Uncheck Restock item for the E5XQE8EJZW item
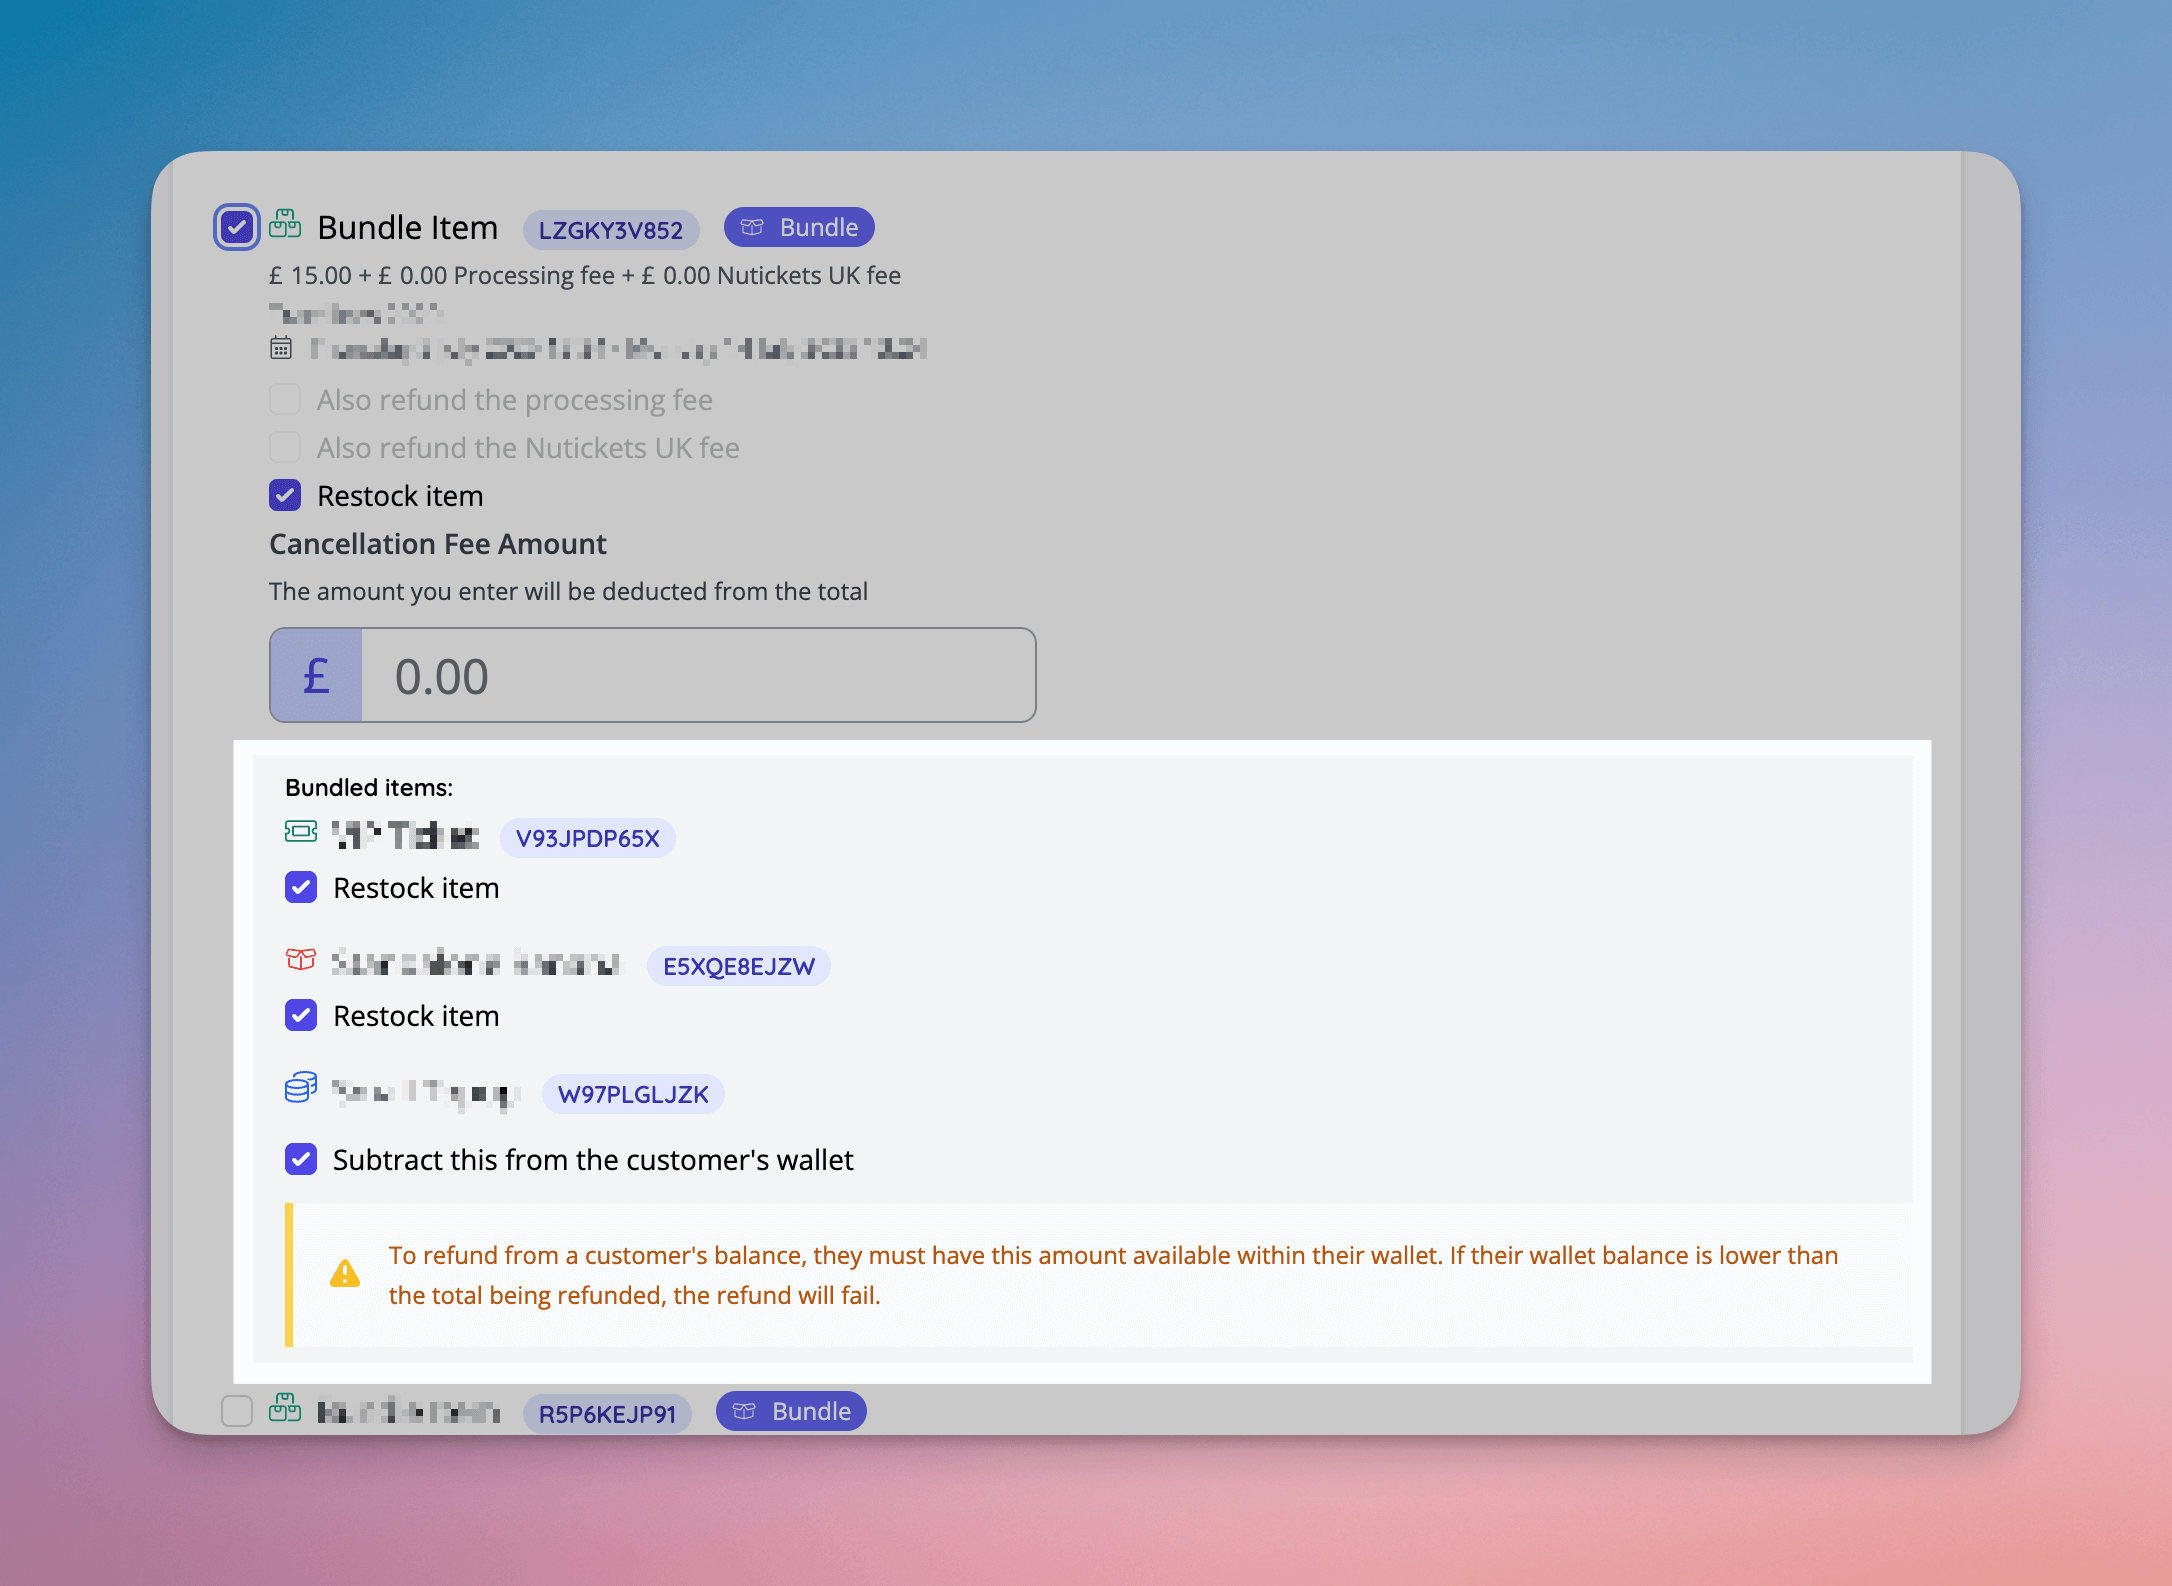 [300, 1015]
